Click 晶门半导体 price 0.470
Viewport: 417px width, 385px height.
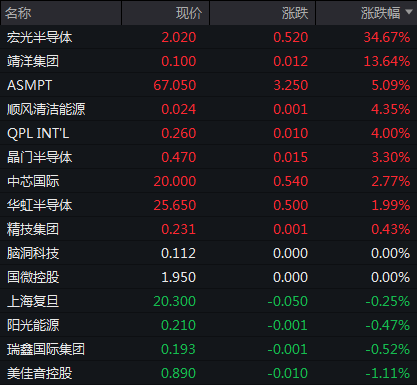pyautogui.click(x=179, y=157)
